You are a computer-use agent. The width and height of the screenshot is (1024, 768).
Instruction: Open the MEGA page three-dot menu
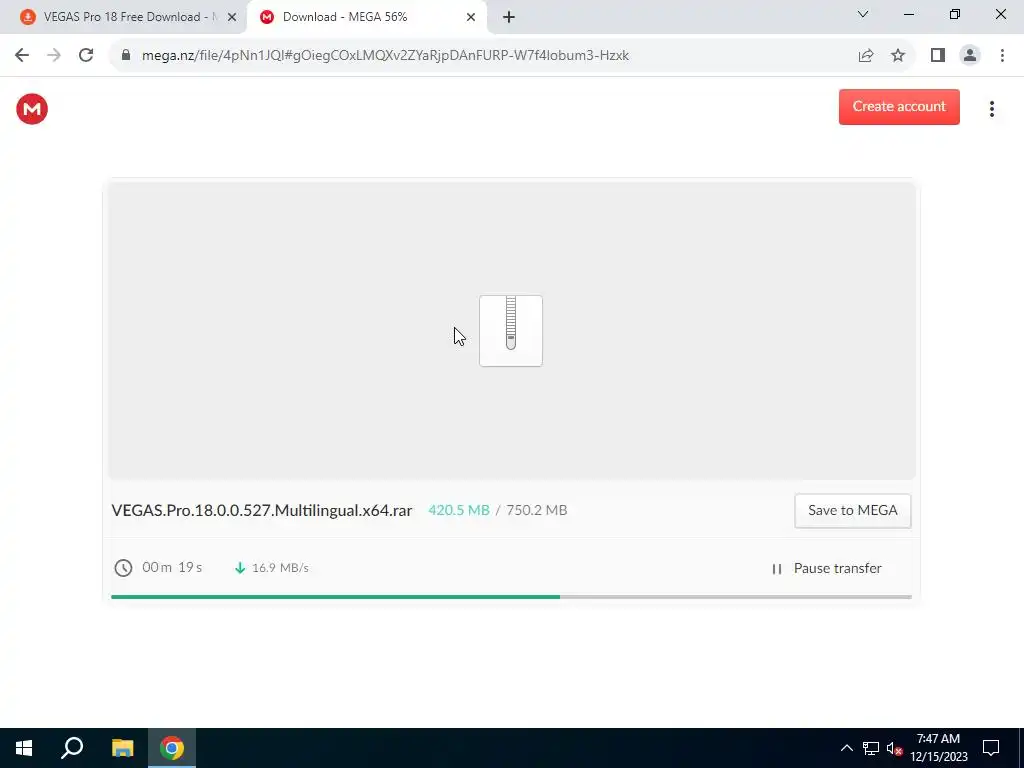(991, 108)
